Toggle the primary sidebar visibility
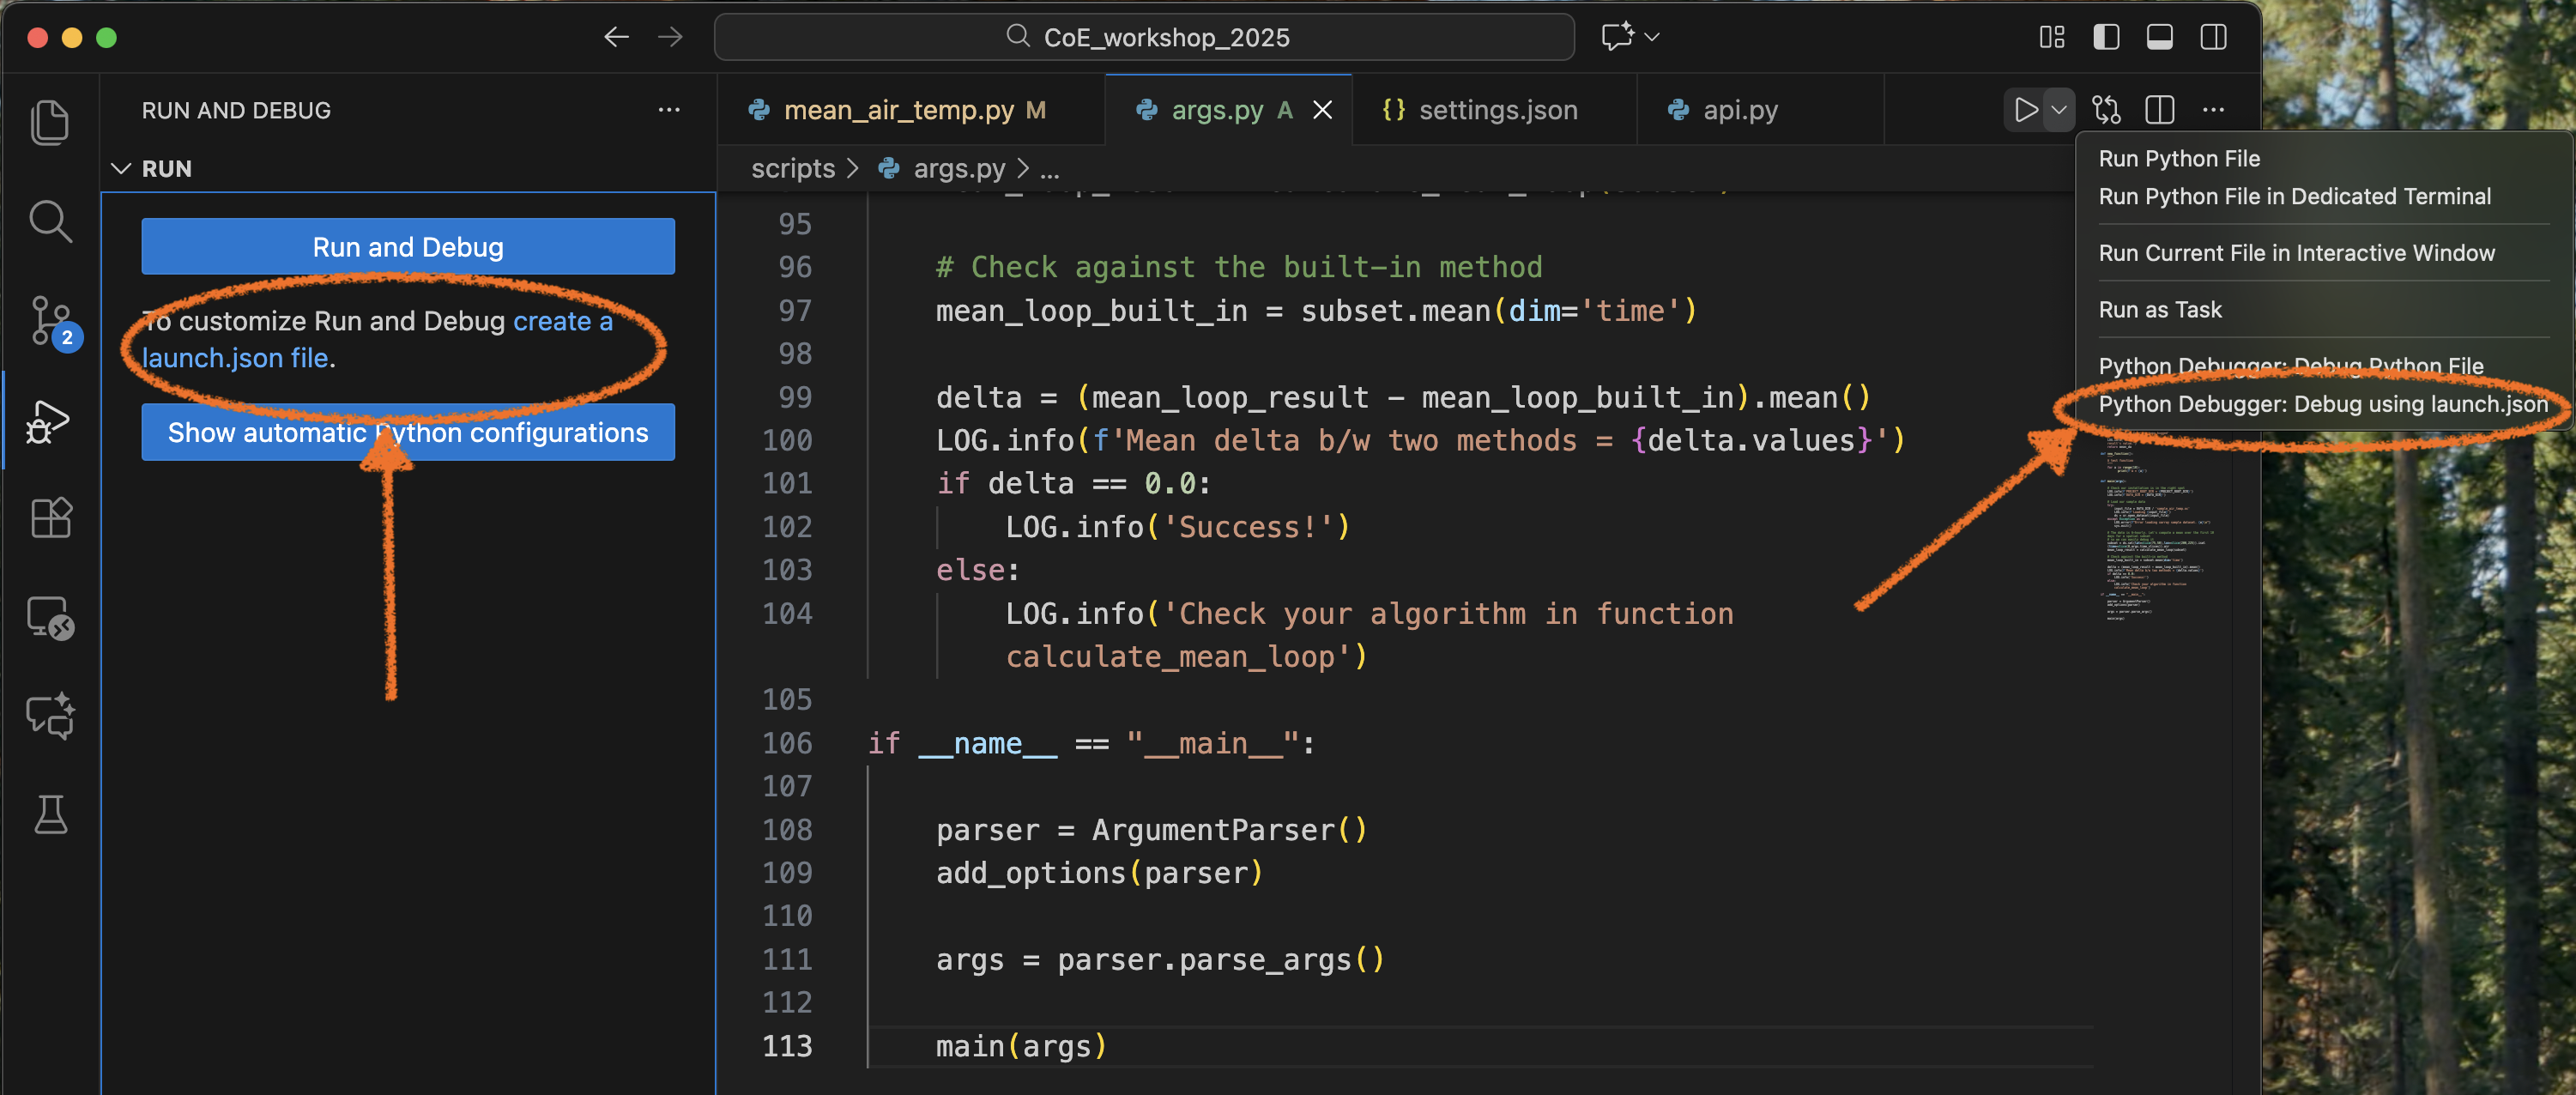The image size is (2576, 1095). [2106, 37]
